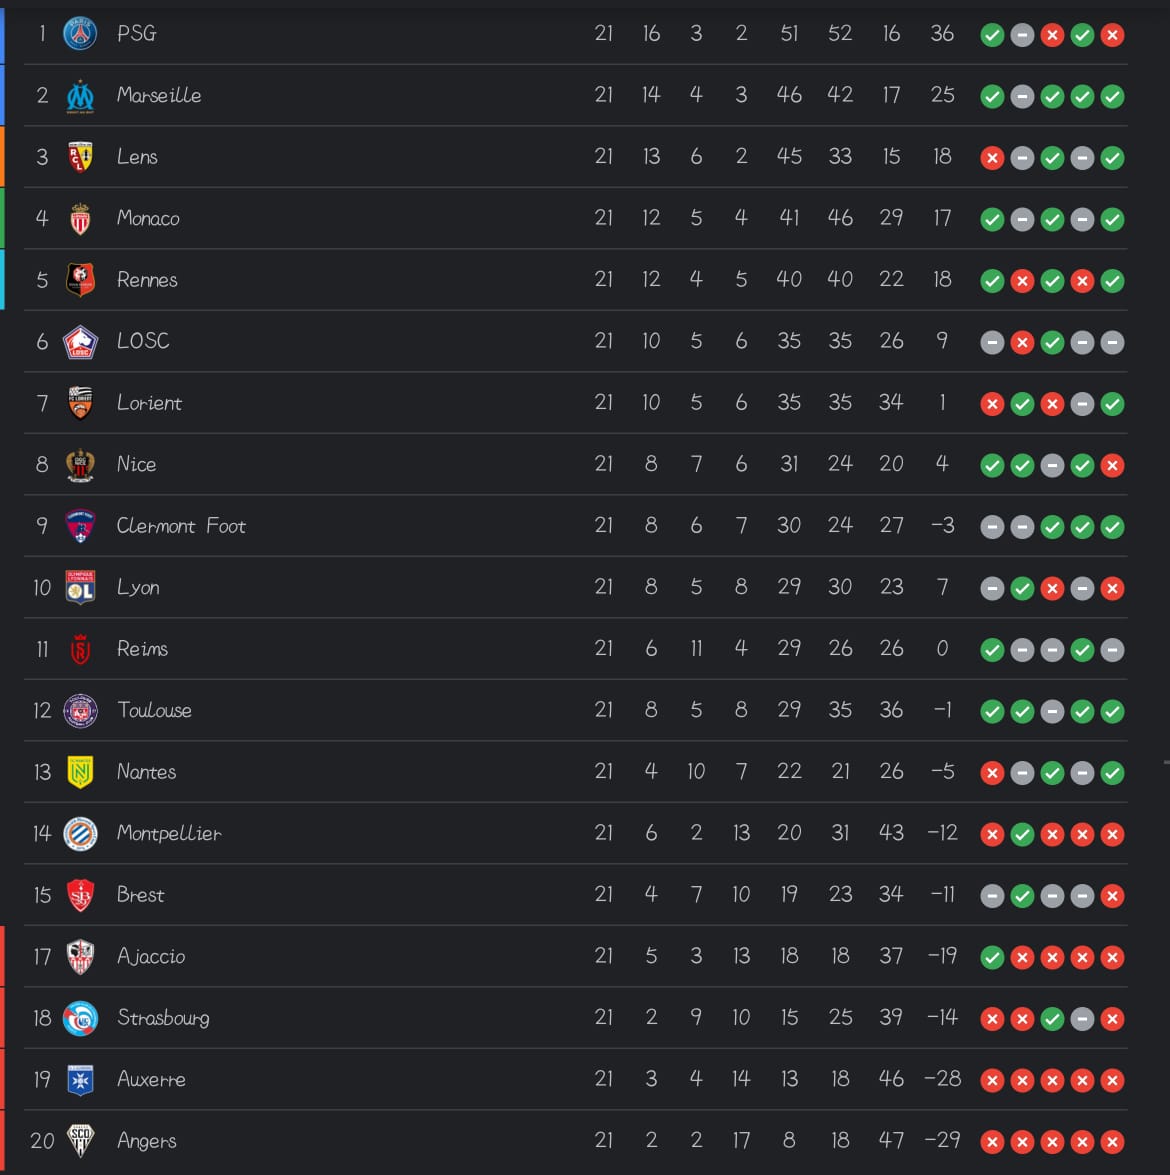Click Strasbourg's green win form icon
Viewport: 1170px width, 1175px height.
(x=1052, y=1020)
